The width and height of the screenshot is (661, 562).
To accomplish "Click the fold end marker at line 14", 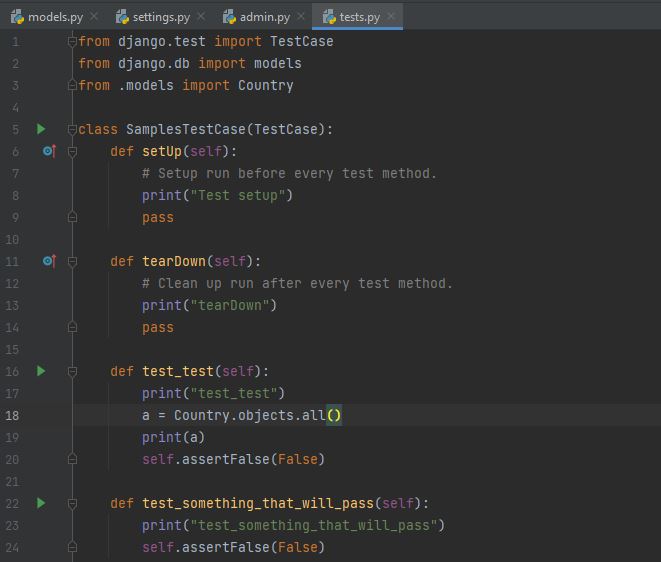I will [x=72, y=327].
